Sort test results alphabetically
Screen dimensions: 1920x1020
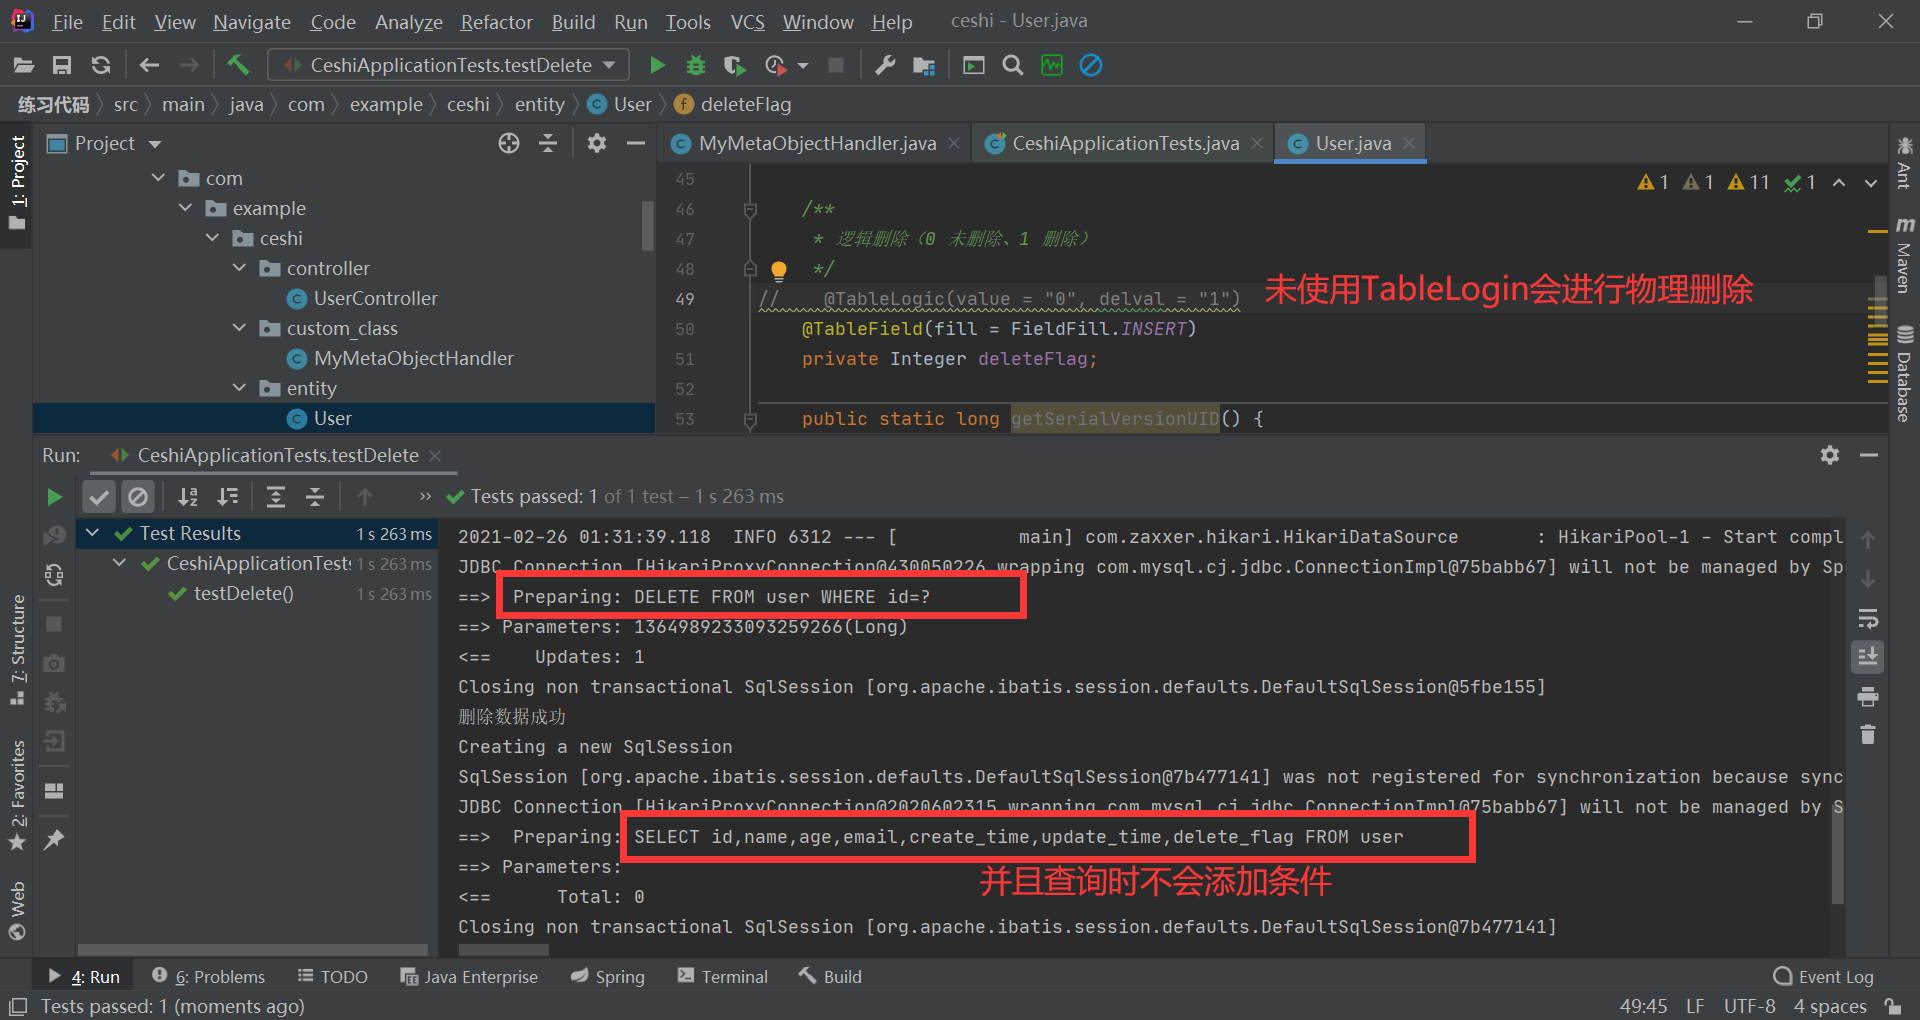point(187,497)
